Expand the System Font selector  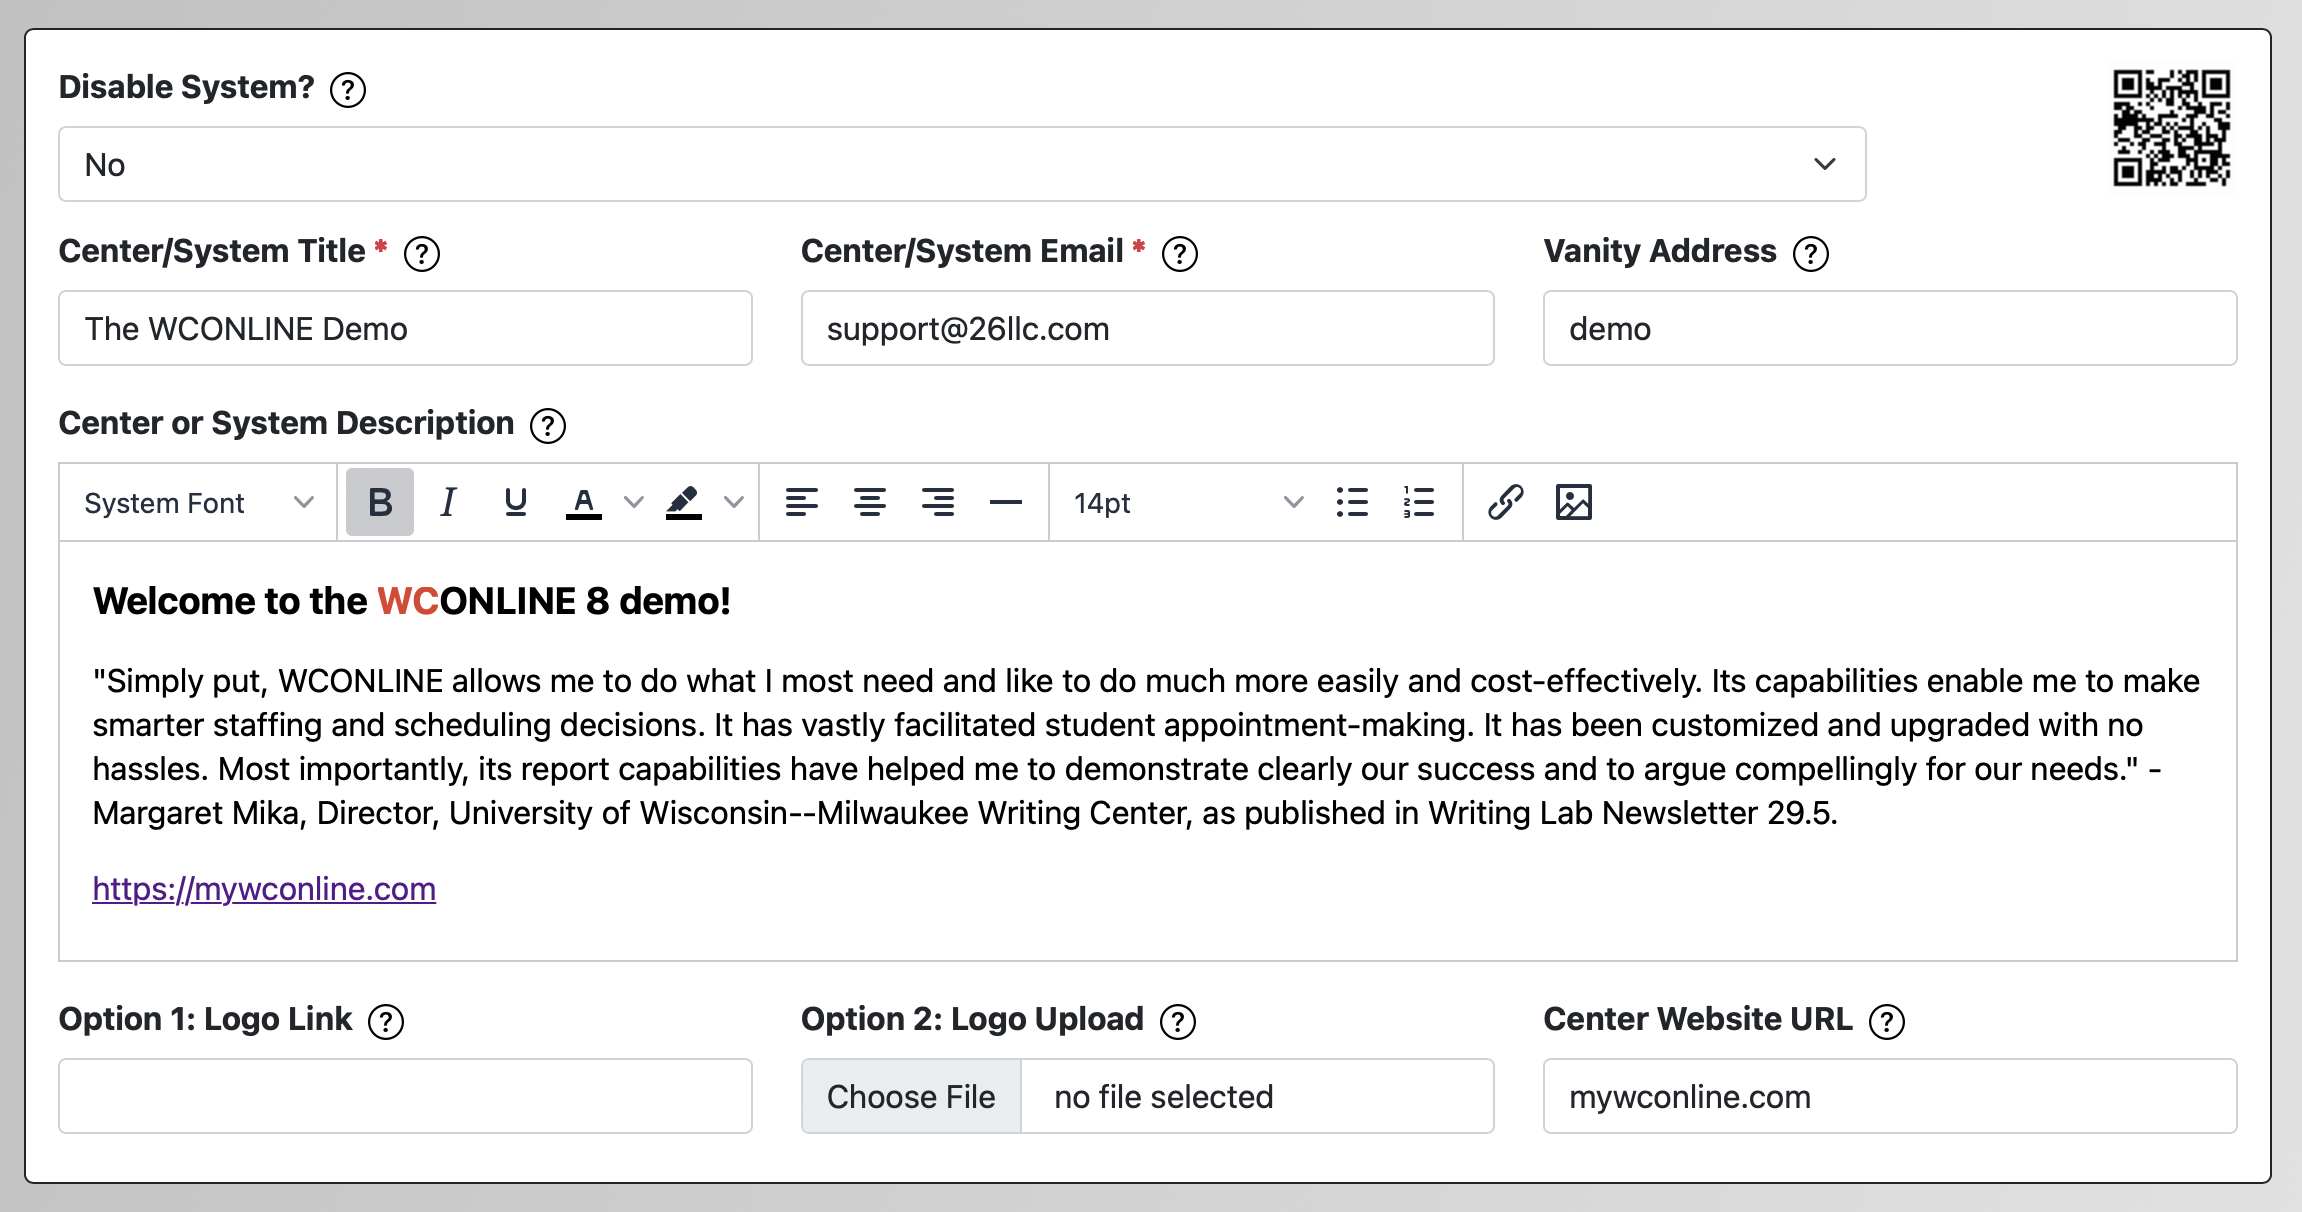(198, 502)
